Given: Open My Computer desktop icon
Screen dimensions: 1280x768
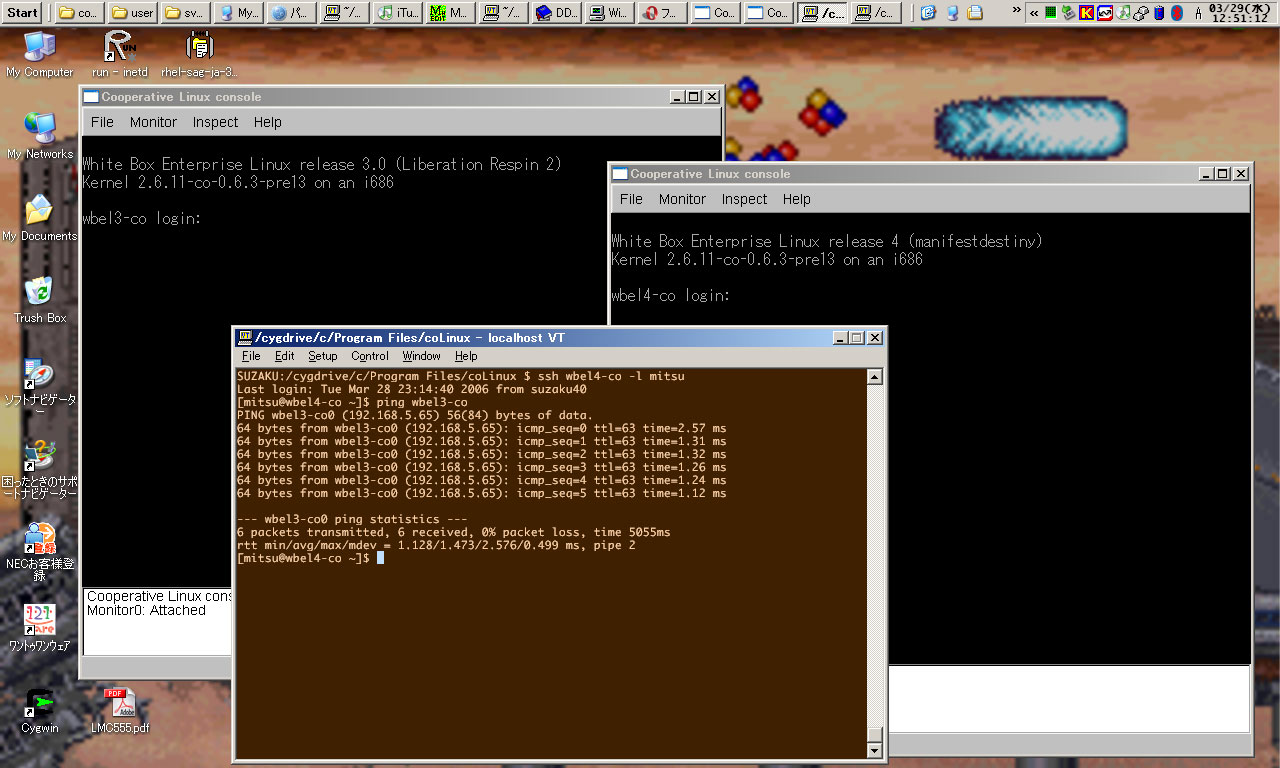Looking at the screenshot, I should (x=39, y=48).
